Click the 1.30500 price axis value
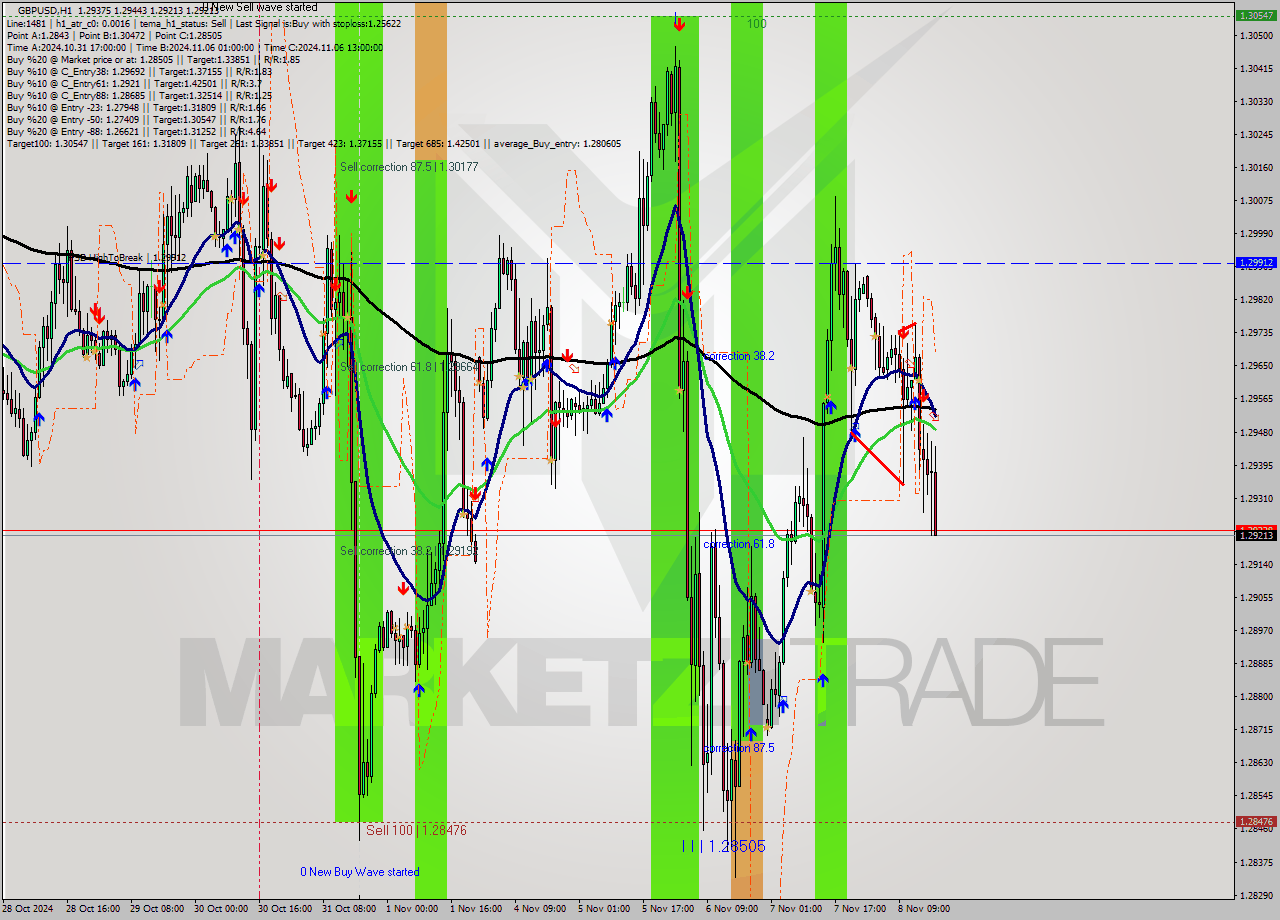This screenshot has height=920, width=1280. tap(1256, 35)
